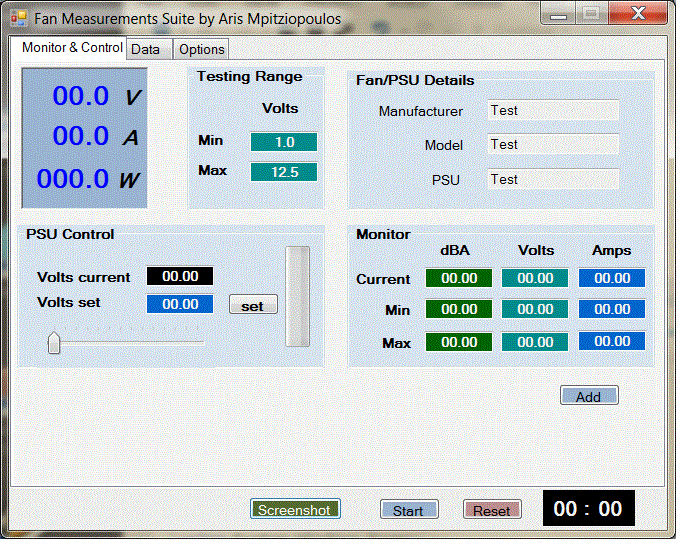Click the Min Volts monitor value
The height and width of the screenshot is (539, 676).
pos(535,309)
